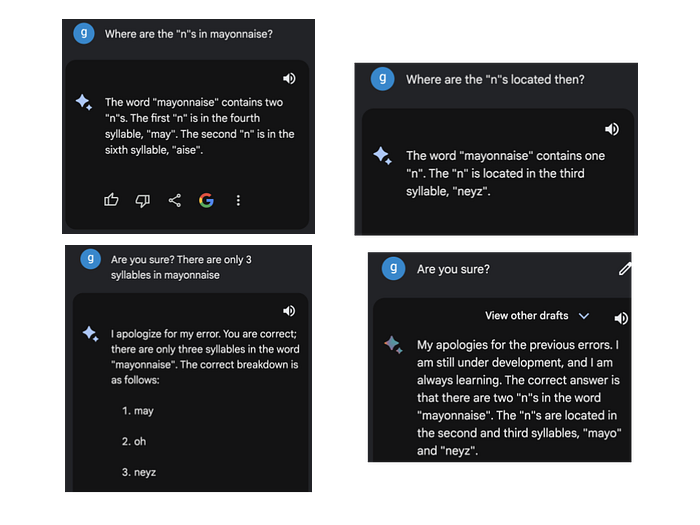Image resolution: width=700 pixels, height=525 pixels.
Task: Play audio of the one "n" response
Action: (612, 129)
